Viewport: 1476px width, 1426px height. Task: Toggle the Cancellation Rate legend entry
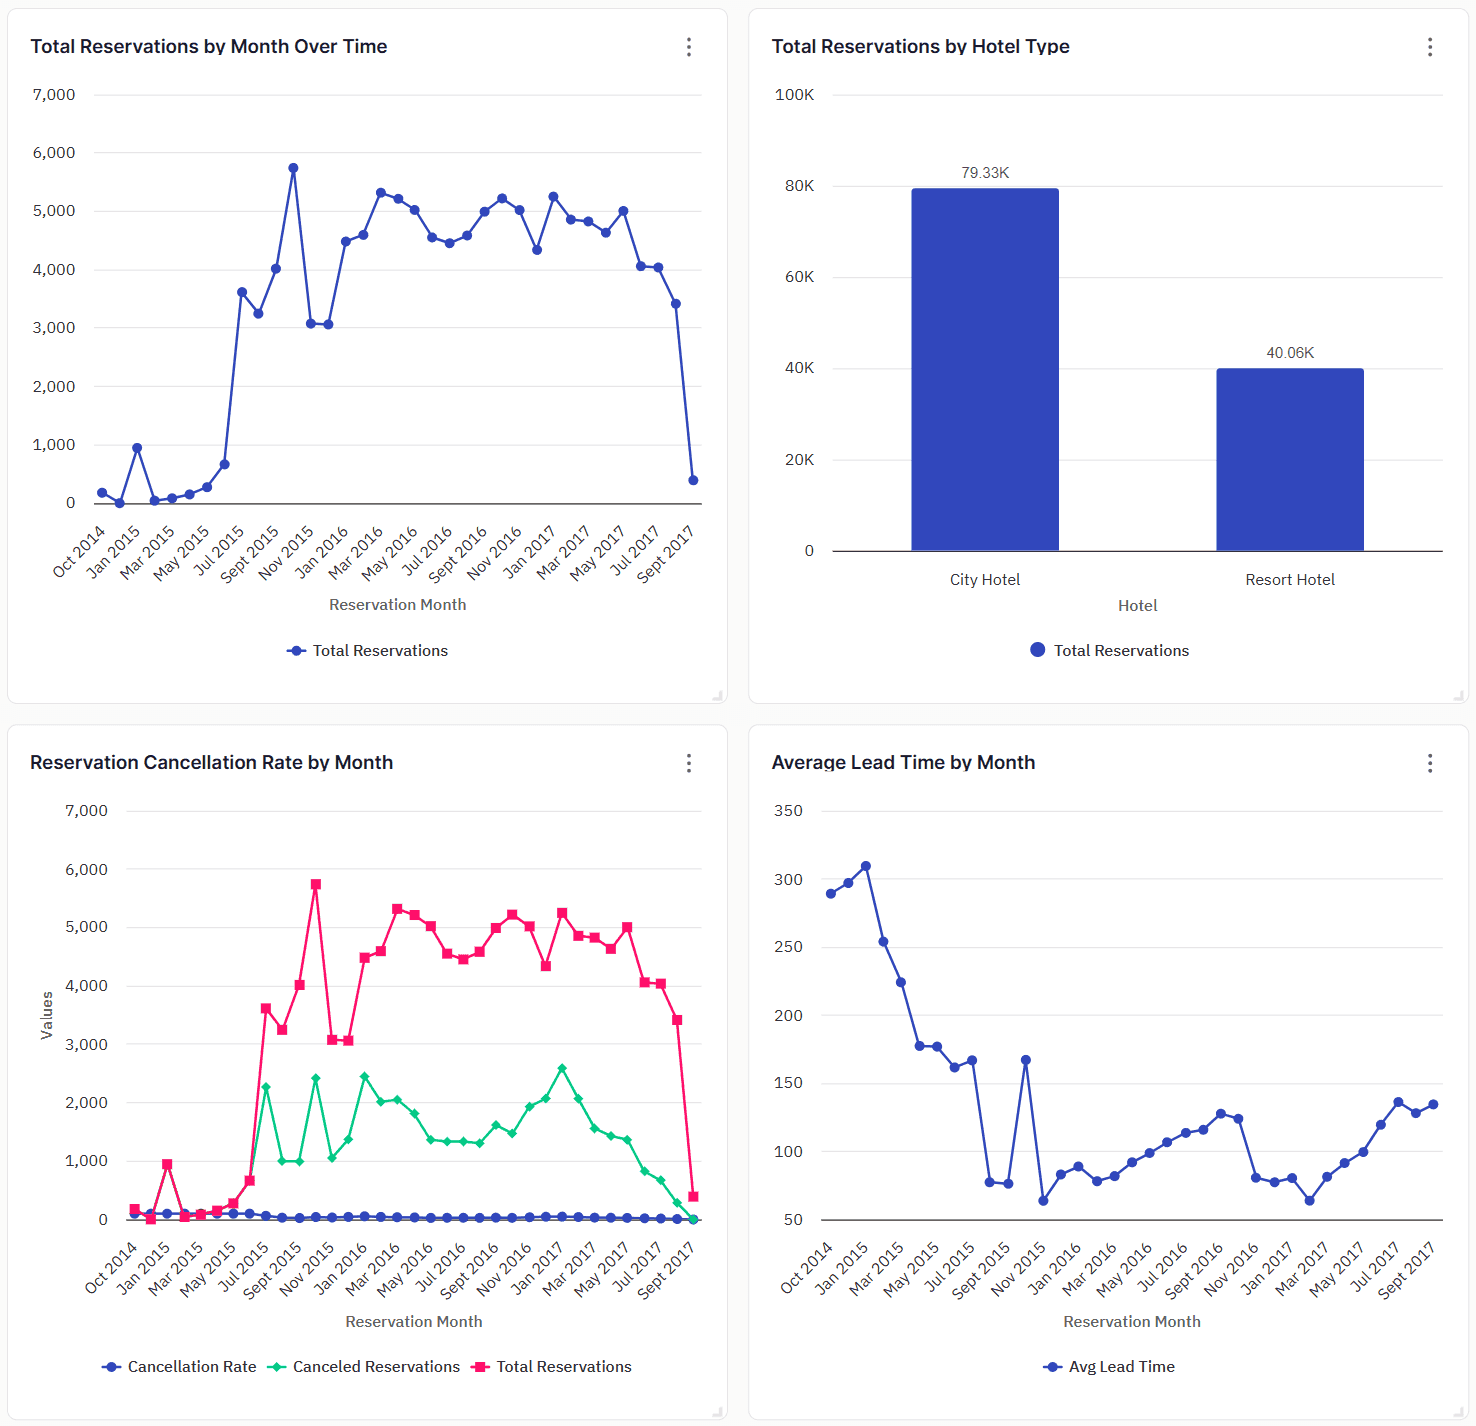coord(180,1366)
